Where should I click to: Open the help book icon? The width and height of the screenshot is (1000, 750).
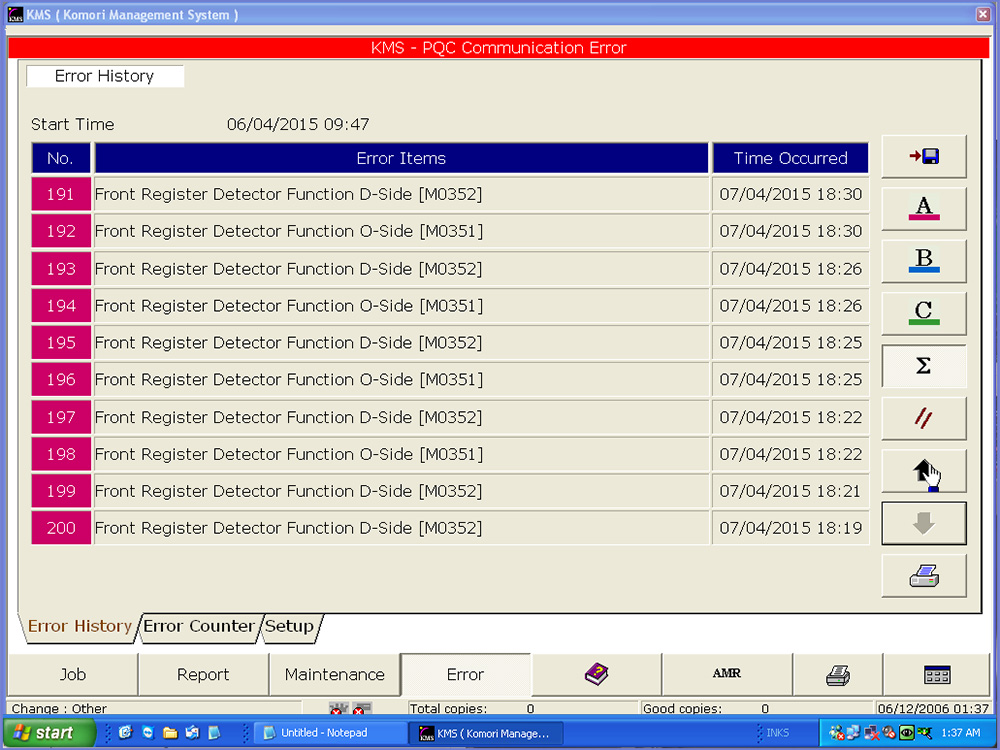[x=596, y=674]
